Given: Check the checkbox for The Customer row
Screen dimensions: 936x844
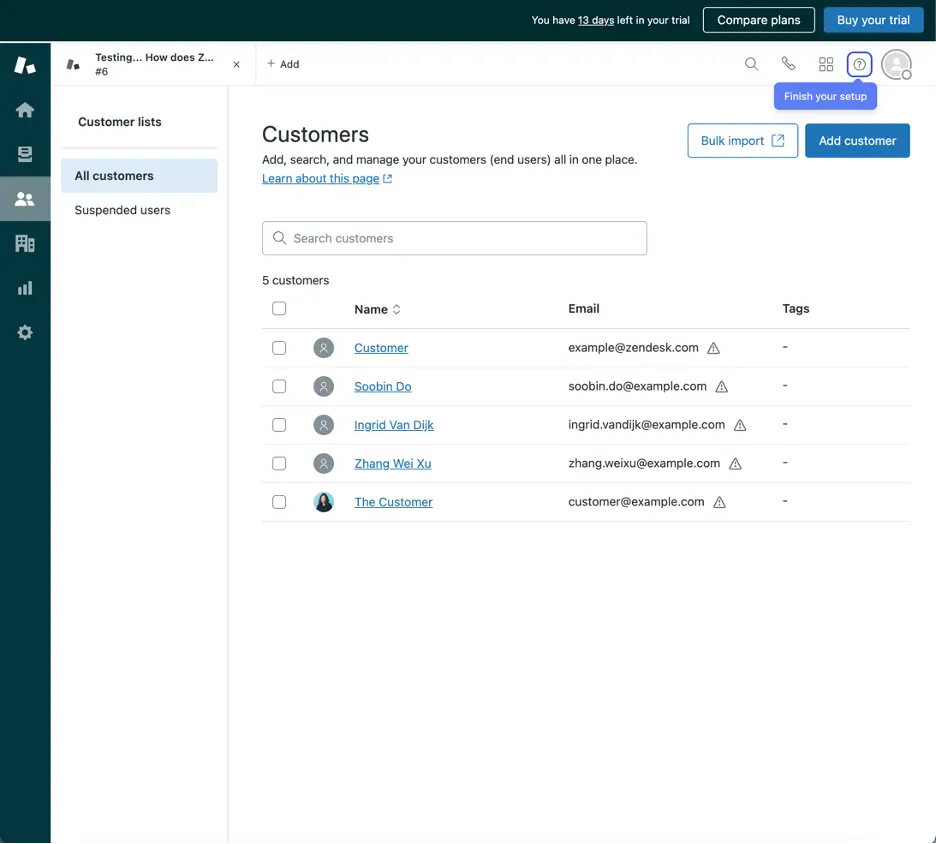Looking at the screenshot, I should pyautogui.click(x=279, y=501).
